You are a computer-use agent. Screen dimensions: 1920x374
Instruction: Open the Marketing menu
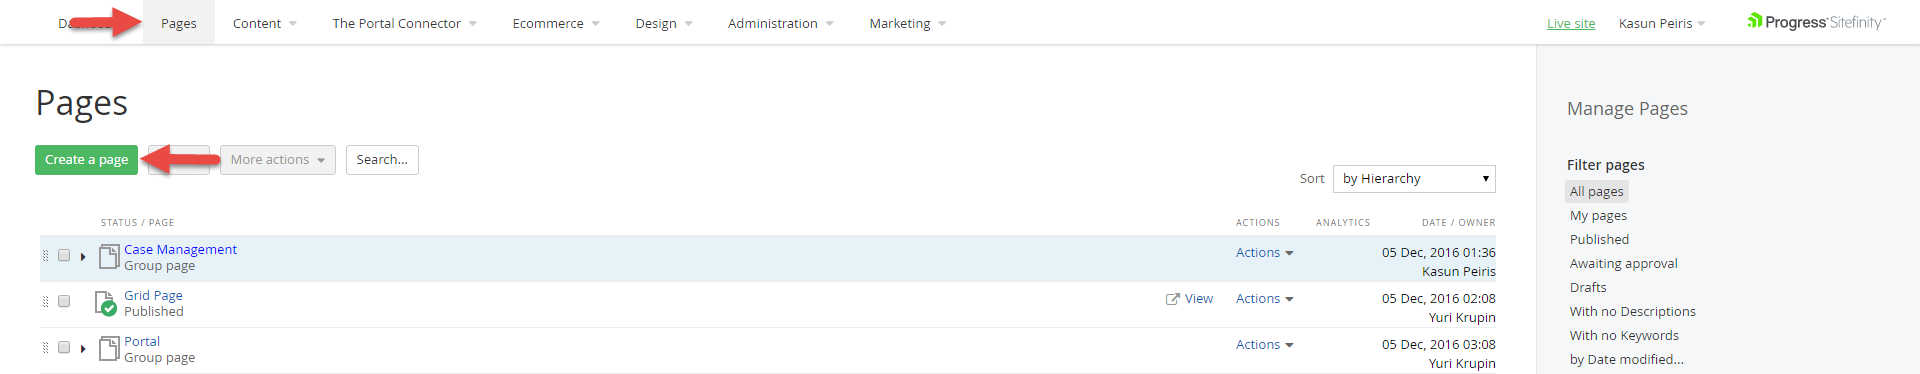point(907,23)
